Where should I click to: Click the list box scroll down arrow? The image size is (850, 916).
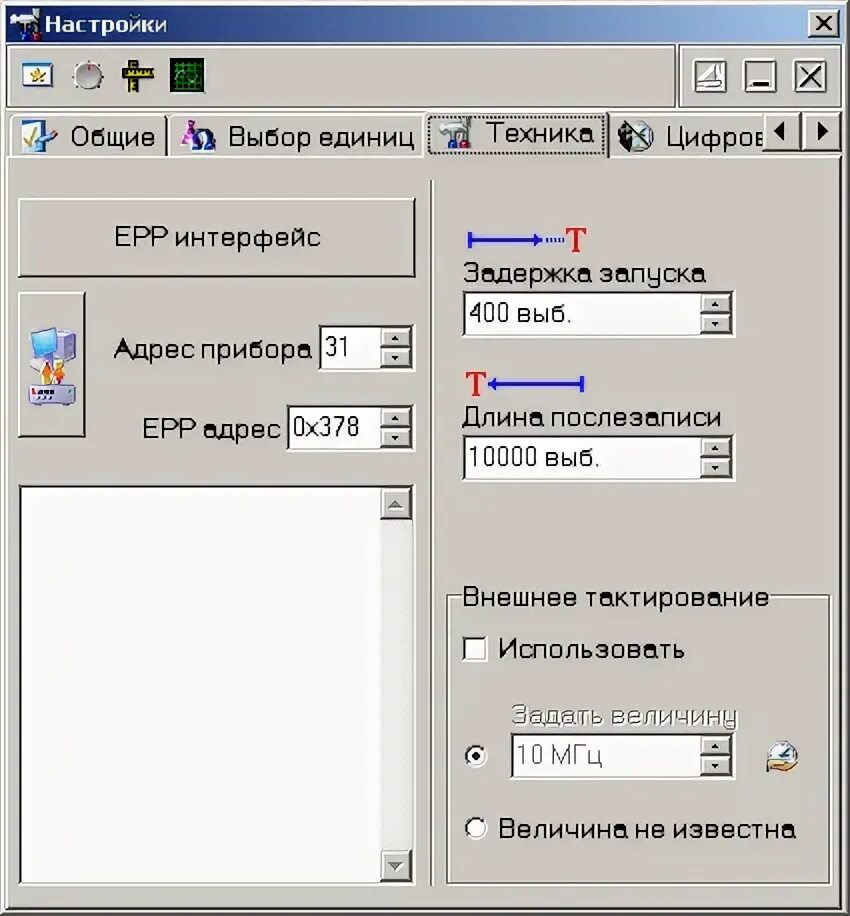[395, 866]
